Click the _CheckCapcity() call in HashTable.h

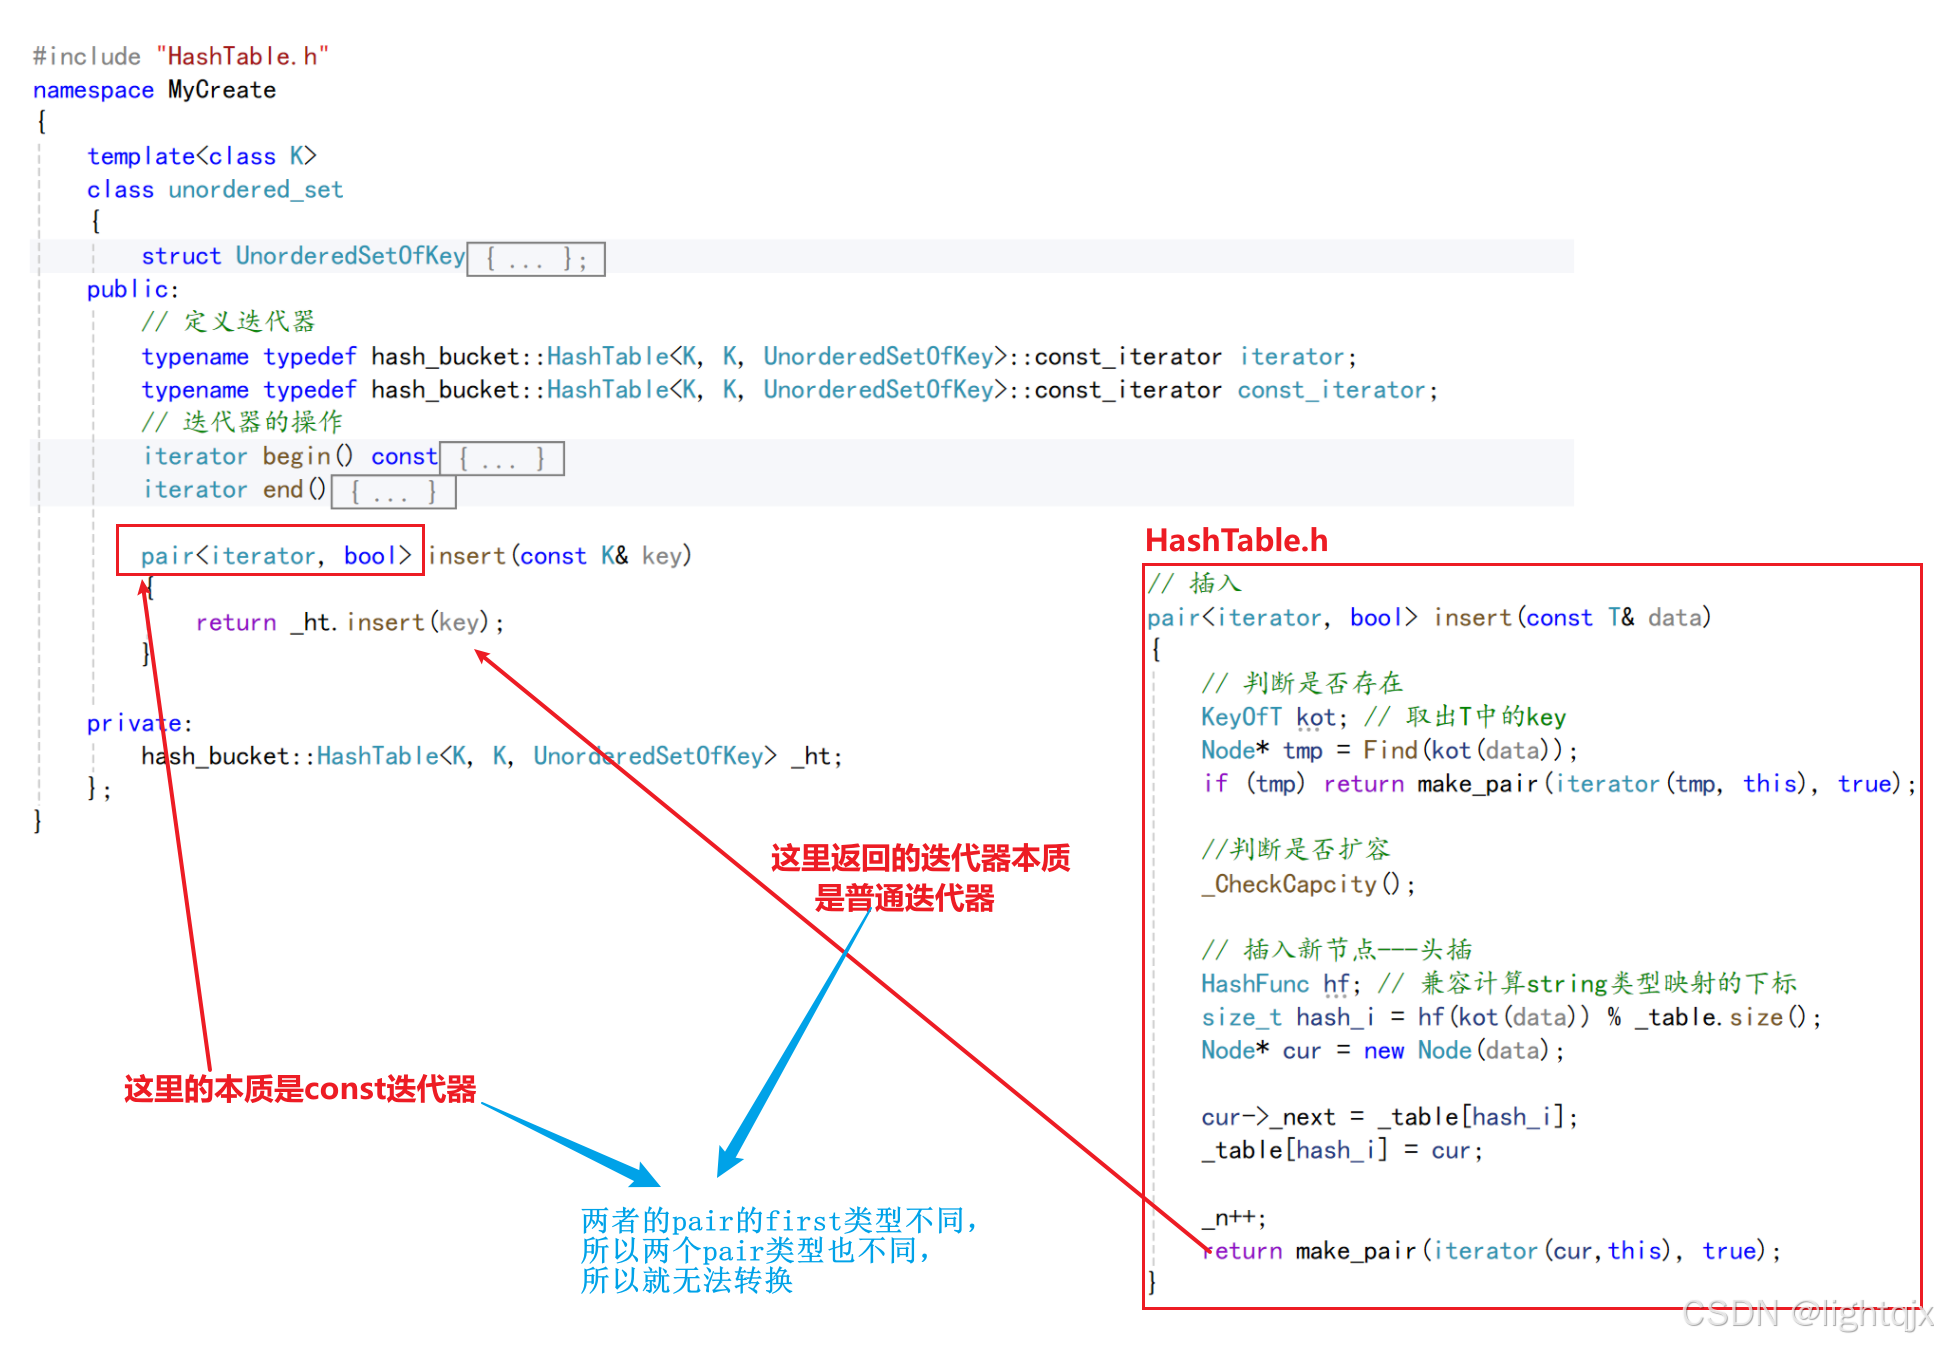pos(1307,884)
